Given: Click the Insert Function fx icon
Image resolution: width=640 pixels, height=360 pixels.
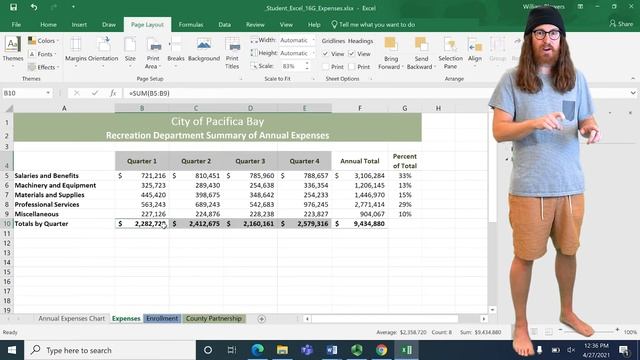Looking at the screenshot, I should pos(113,93).
